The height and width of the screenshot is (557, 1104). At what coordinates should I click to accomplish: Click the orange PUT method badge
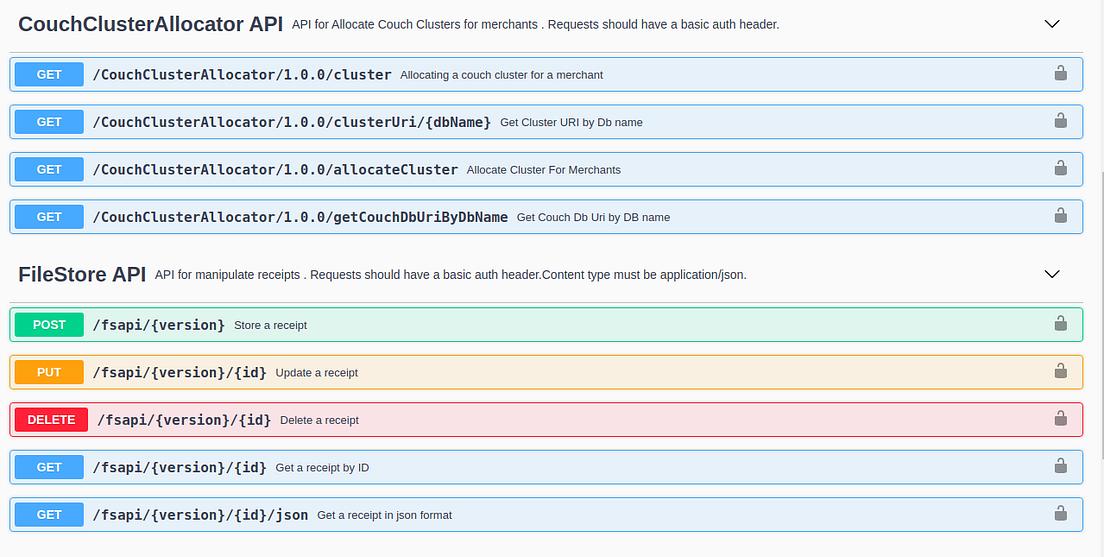coord(49,373)
